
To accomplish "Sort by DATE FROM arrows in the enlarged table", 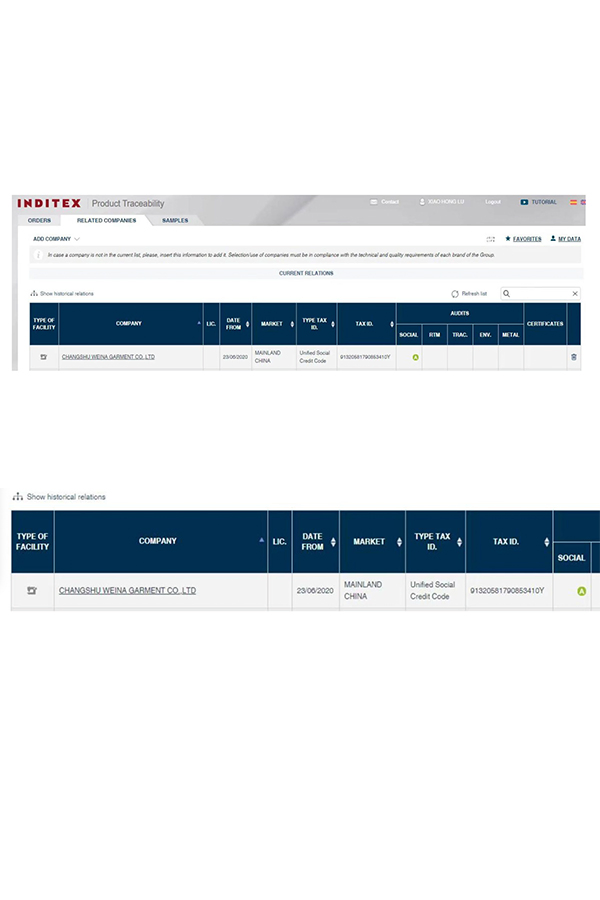I will pyautogui.click(x=333, y=542).
